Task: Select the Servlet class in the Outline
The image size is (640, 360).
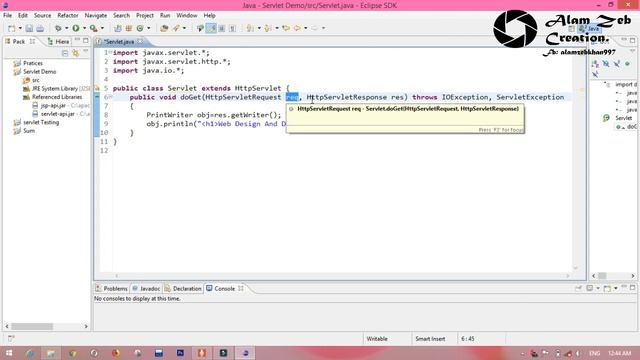Action: tap(618, 118)
